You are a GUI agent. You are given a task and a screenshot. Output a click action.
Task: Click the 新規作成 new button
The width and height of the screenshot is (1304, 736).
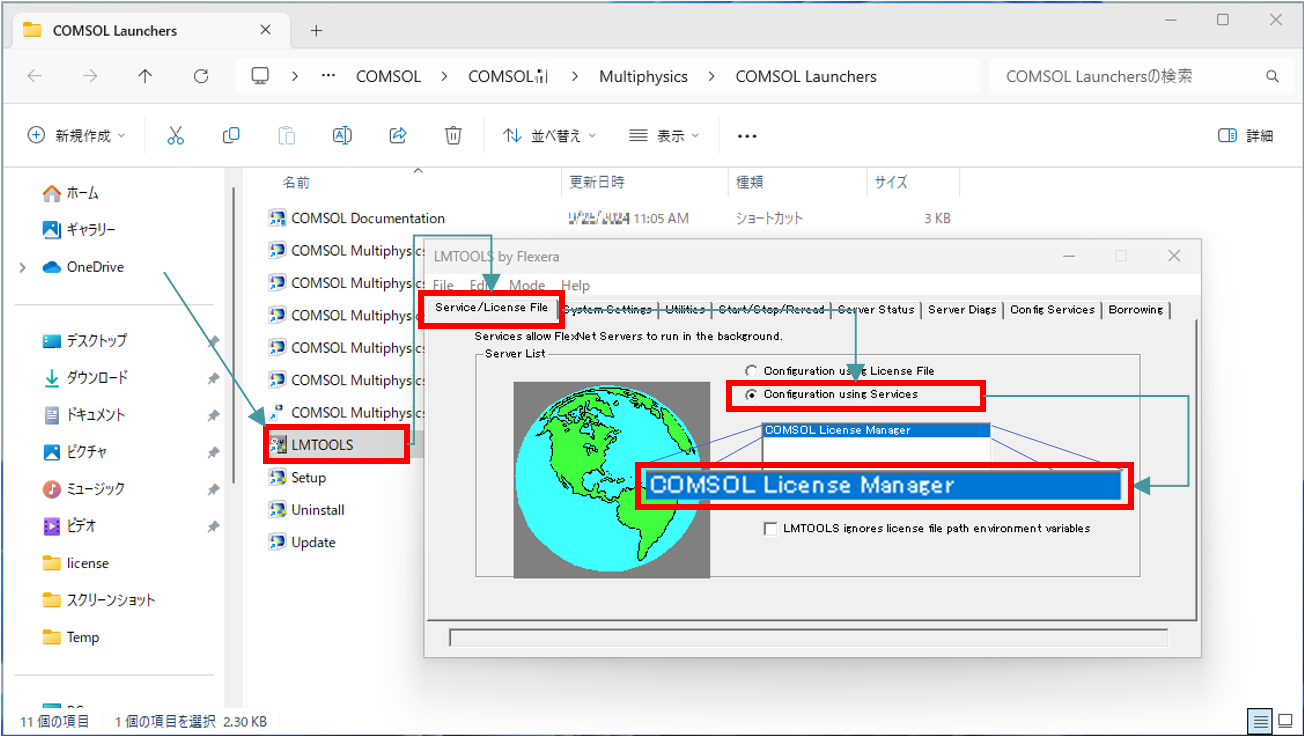coord(77,136)
